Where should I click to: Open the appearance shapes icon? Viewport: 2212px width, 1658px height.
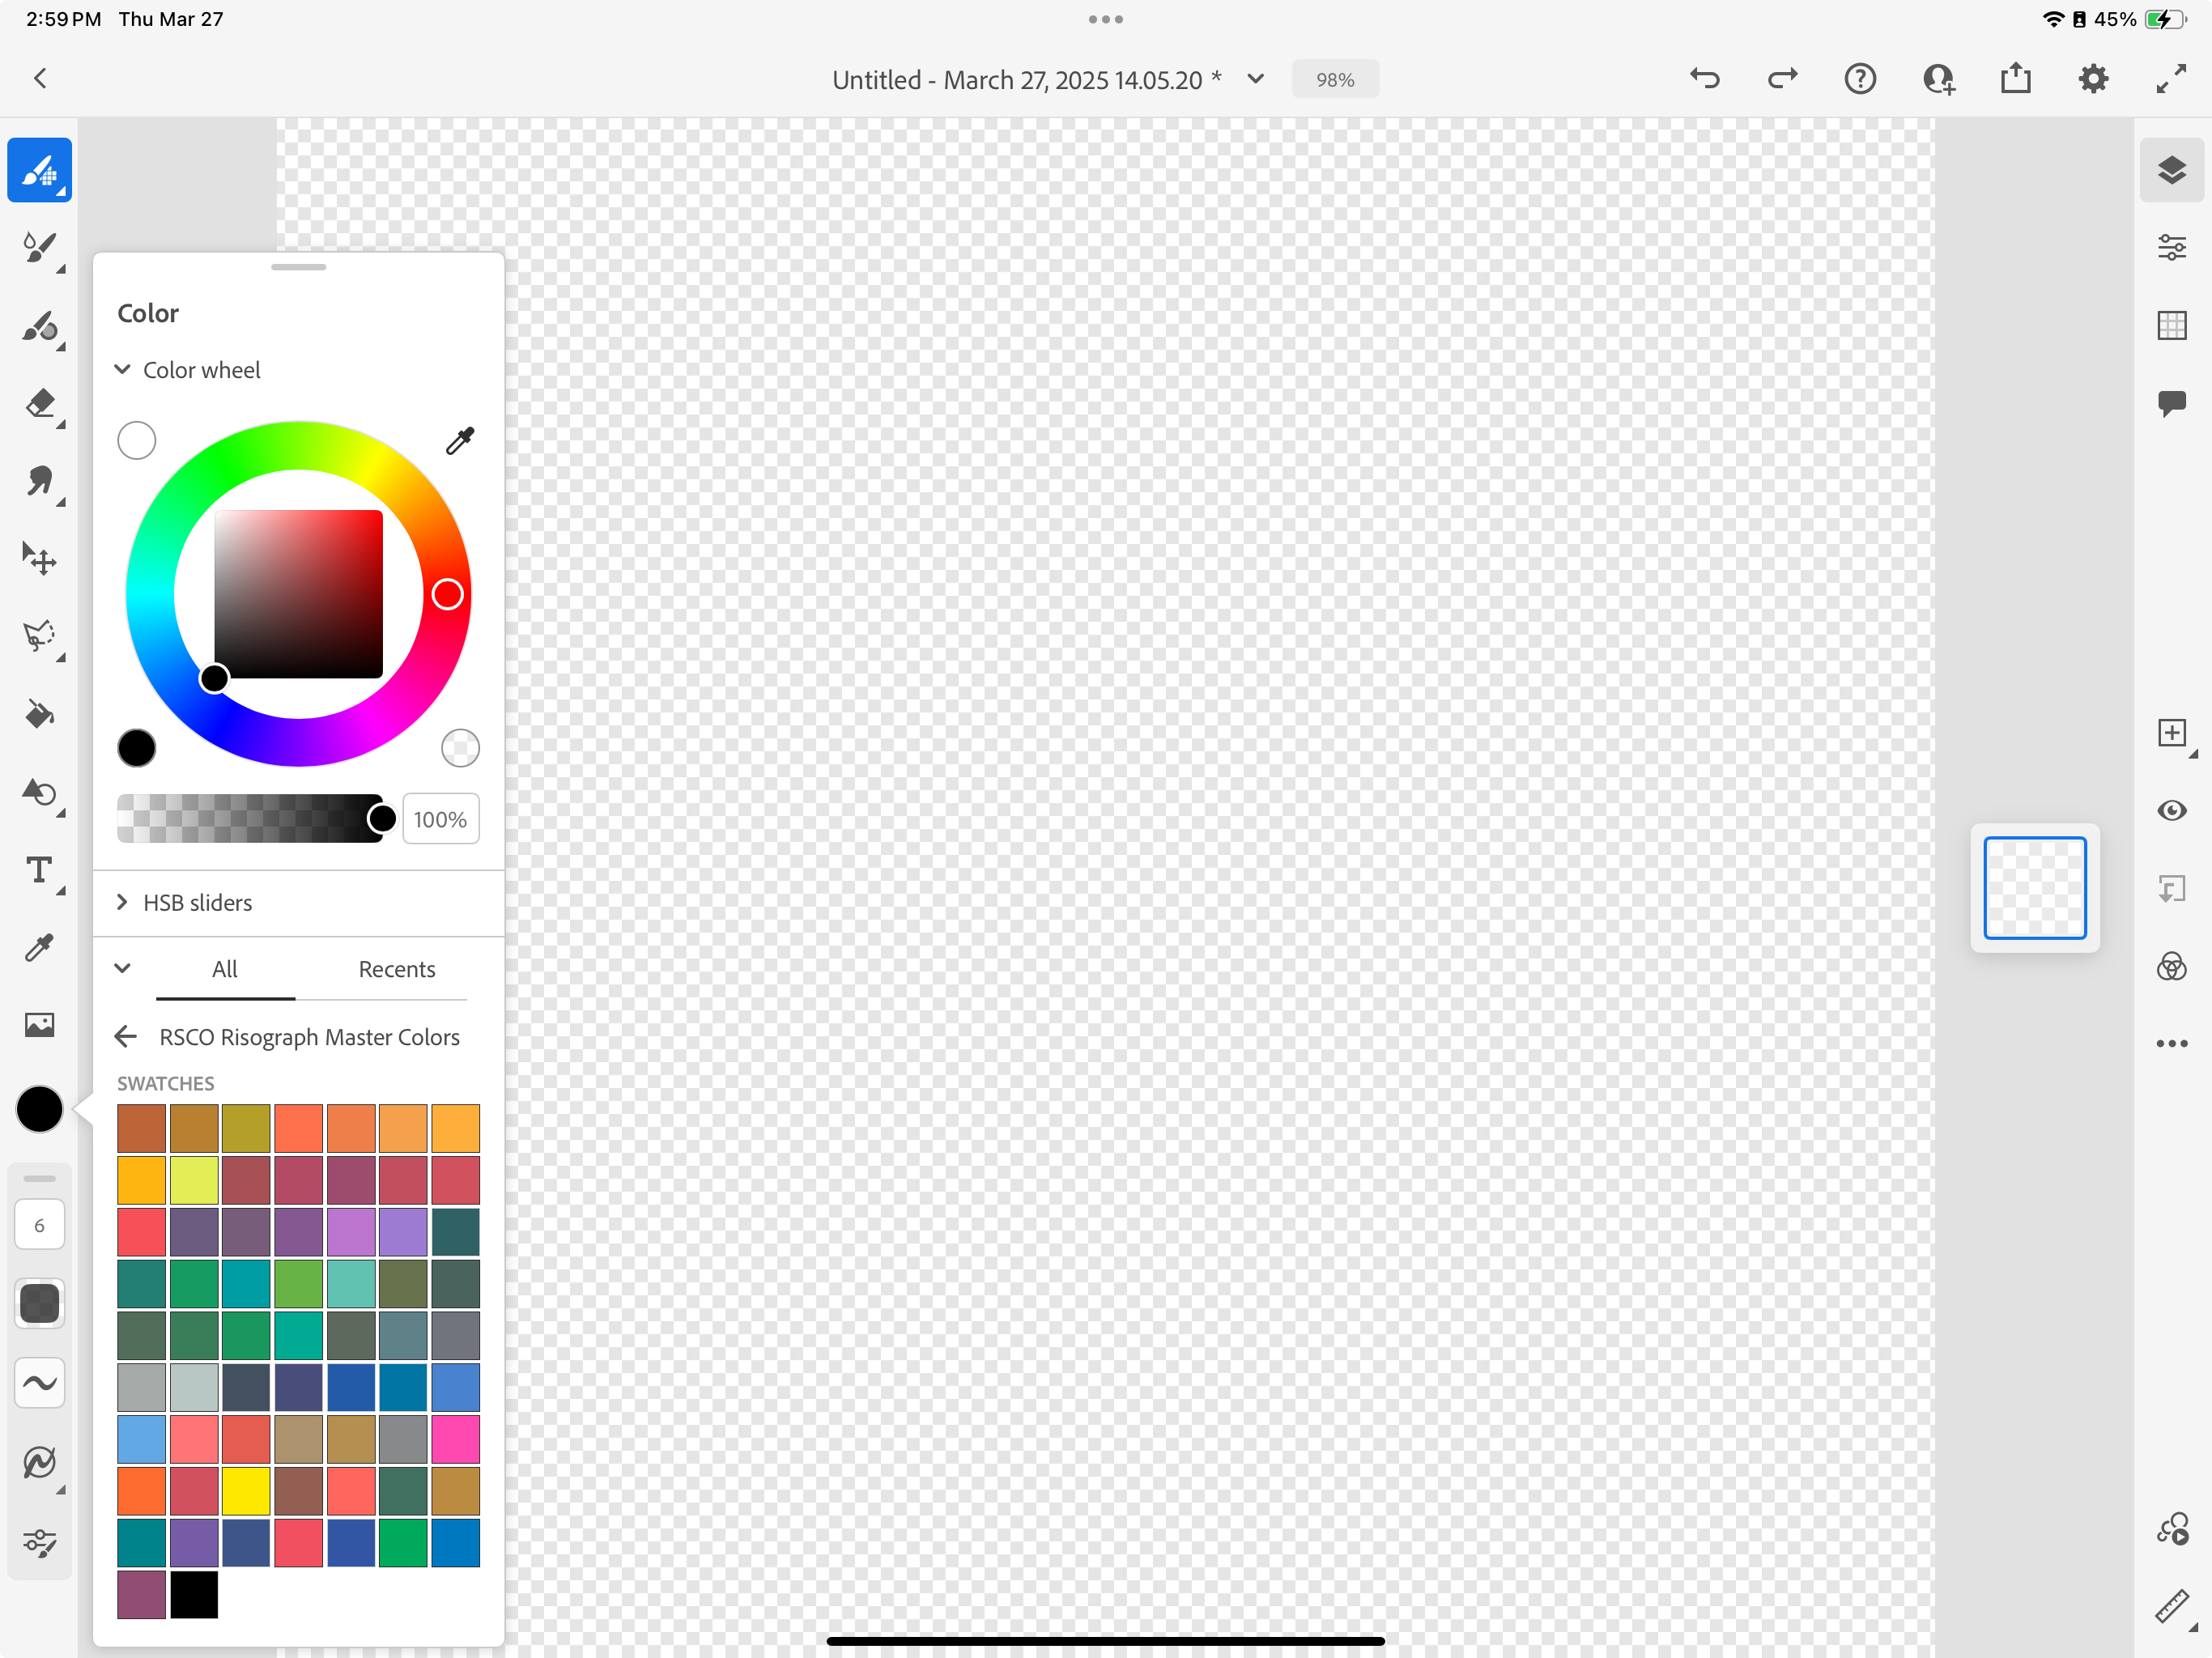[2172, 1530]
